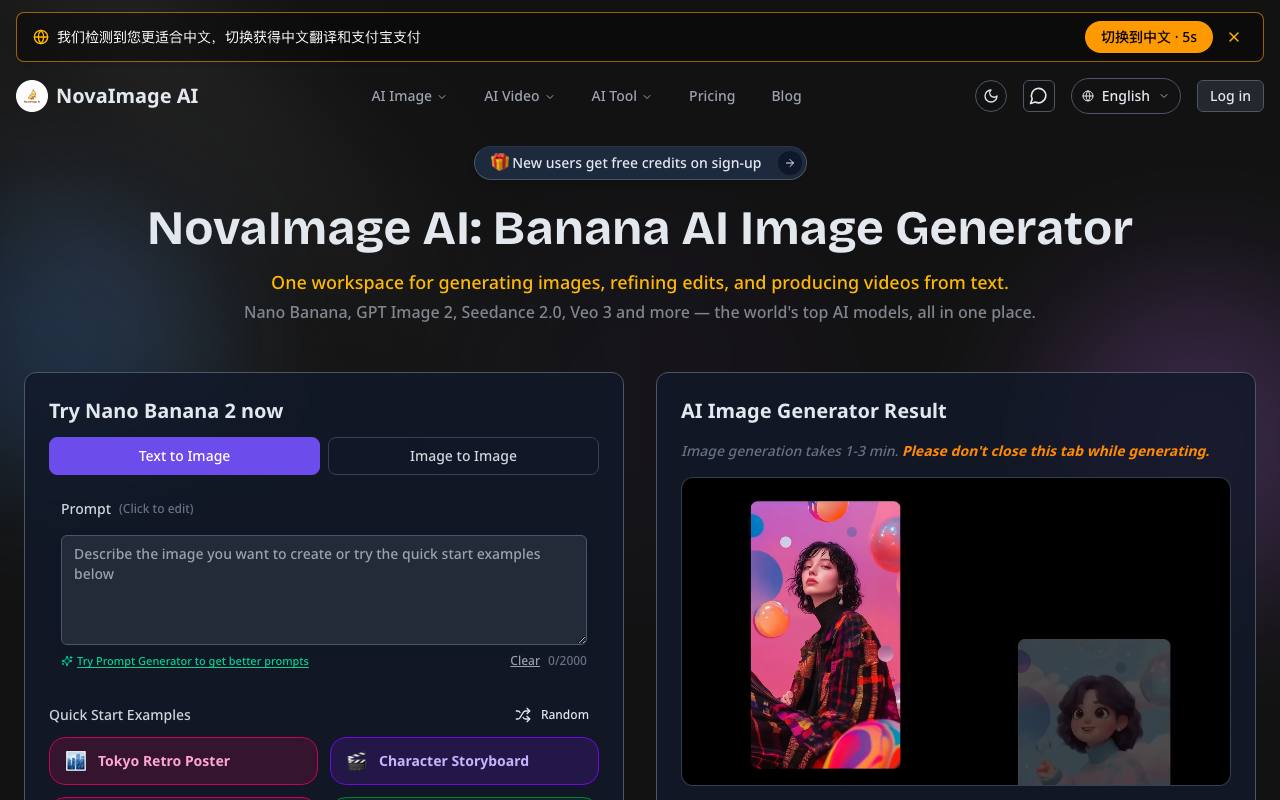Click the 我们检测到您更适合中文 banner message
1280x800 pixels.
(x=238, y=37)
